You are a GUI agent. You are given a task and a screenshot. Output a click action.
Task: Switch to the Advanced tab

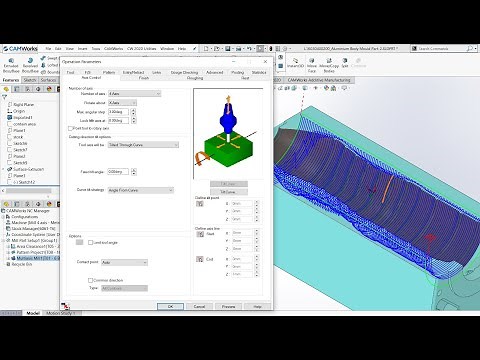(x=214, y=72)
